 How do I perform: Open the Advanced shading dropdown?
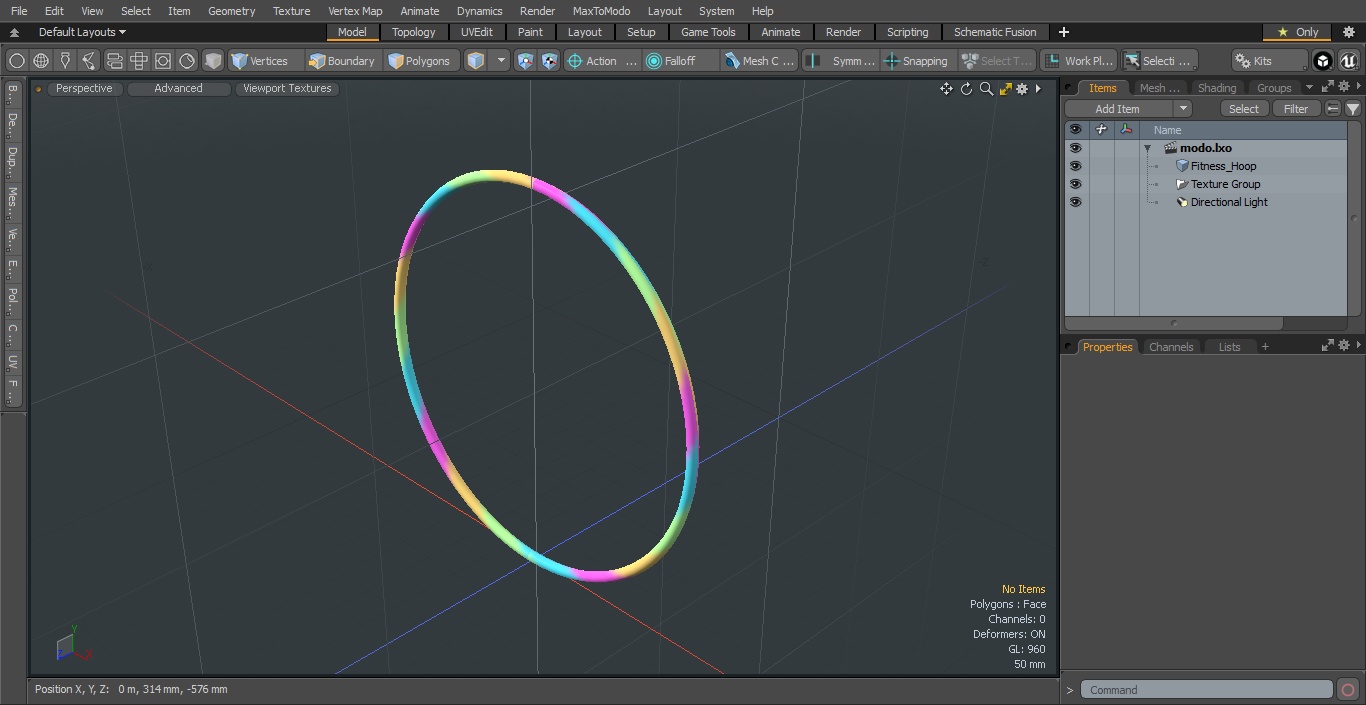pos(178,88)
